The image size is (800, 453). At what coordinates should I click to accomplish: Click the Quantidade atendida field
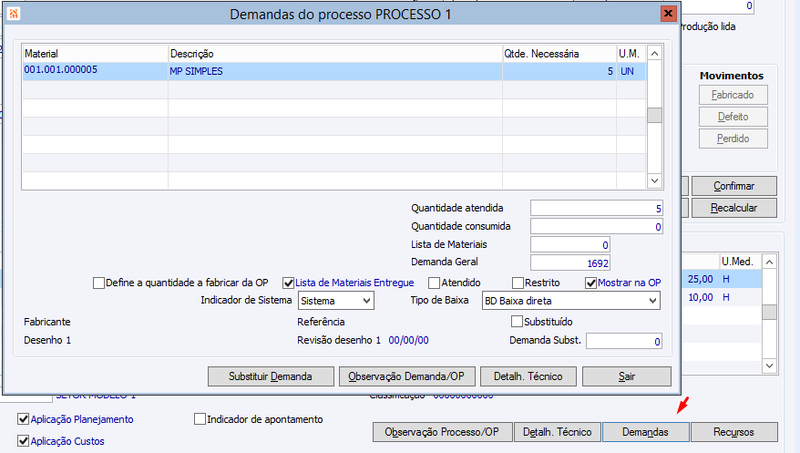[596, 208]
